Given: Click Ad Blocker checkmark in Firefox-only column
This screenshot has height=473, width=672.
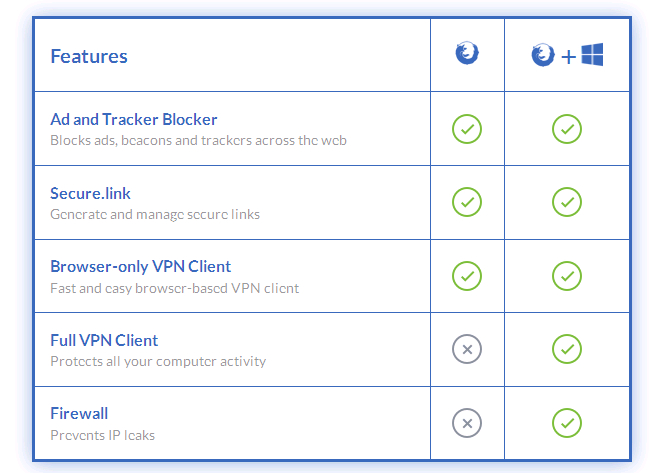Looking at the screenshot, I should coord(466,128).
